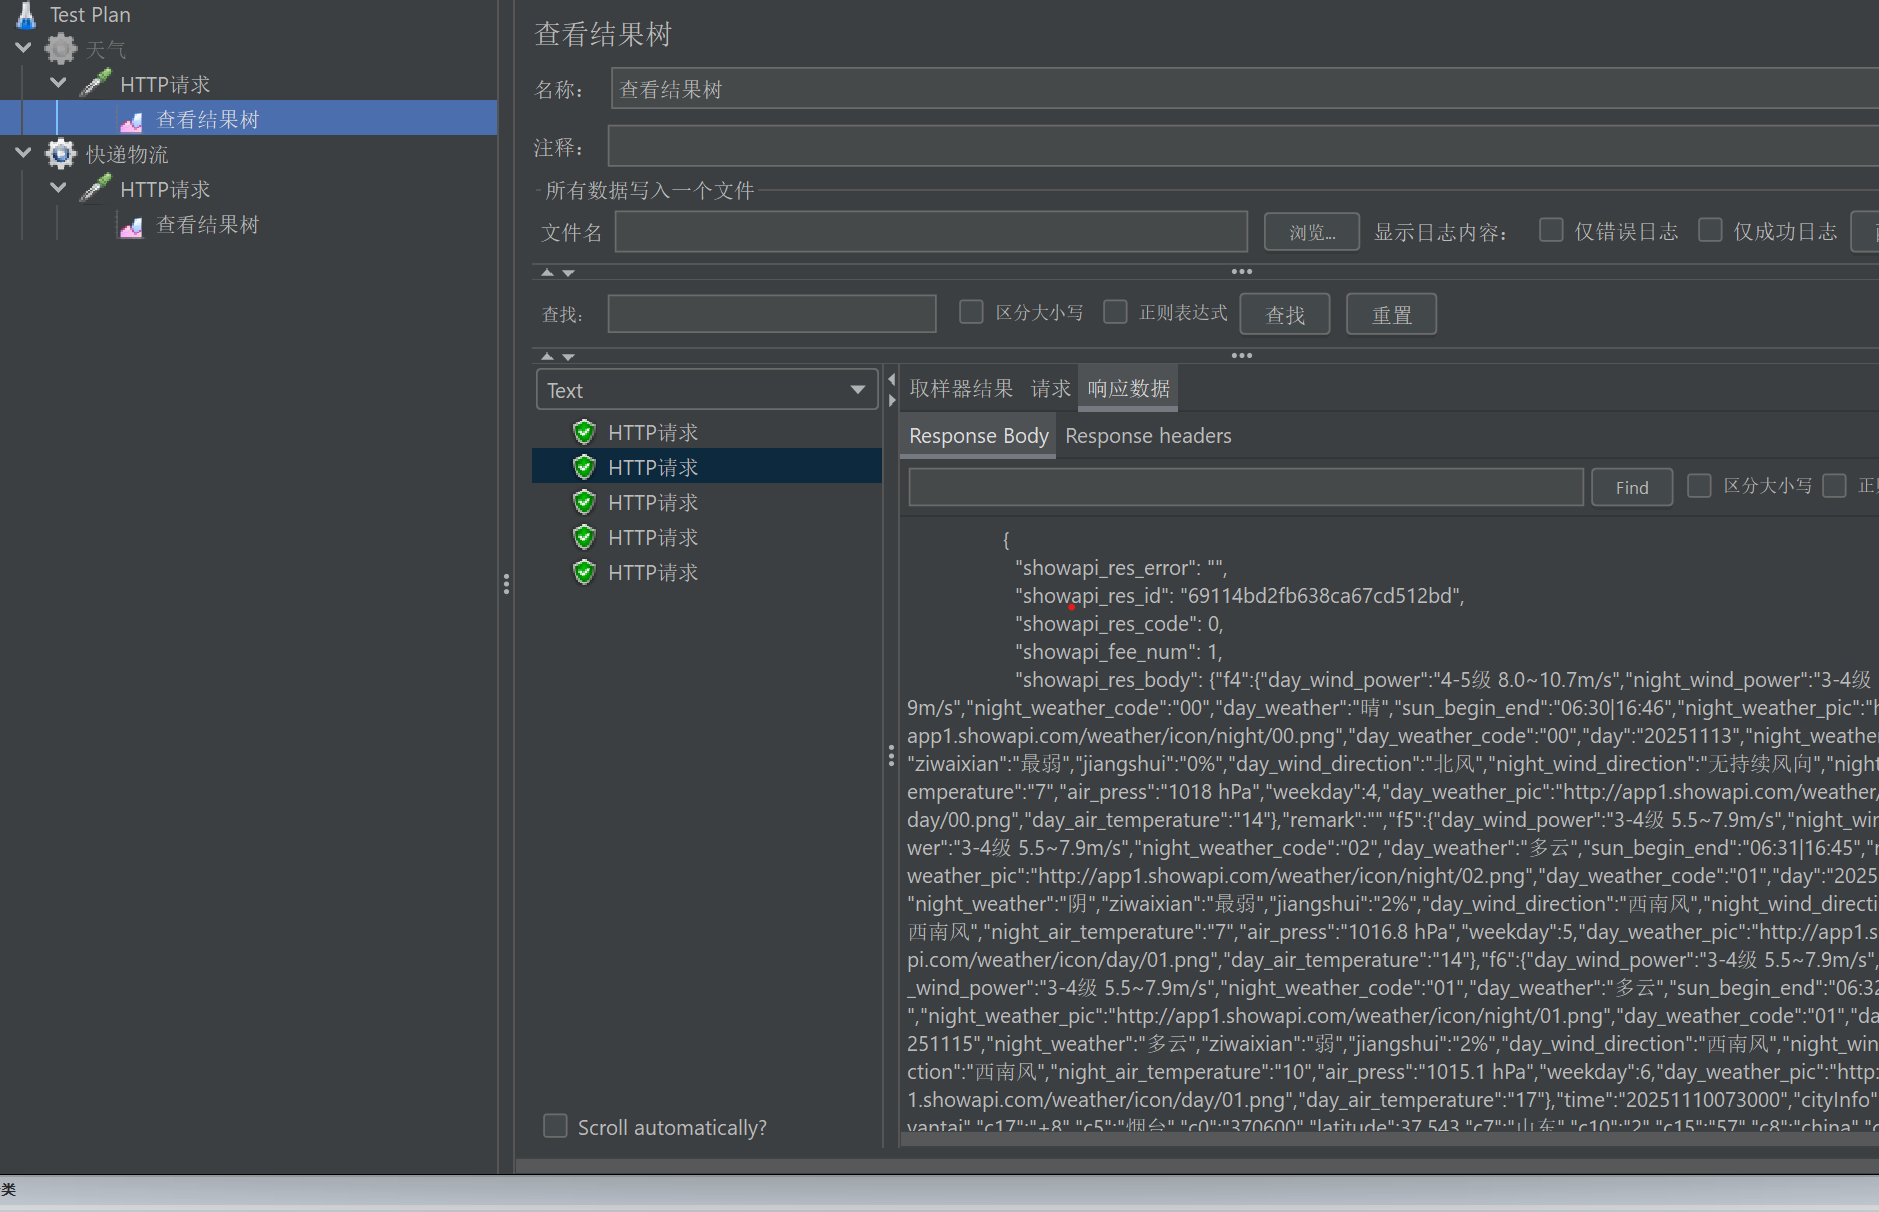
Task: Click the "showapi_res_id" line in response
Action: (1240, 596)
